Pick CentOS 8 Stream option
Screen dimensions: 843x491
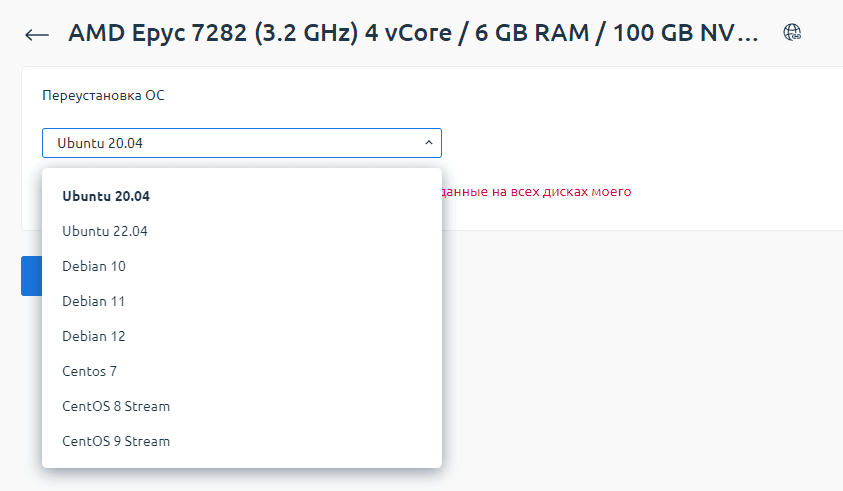(116, 406)
